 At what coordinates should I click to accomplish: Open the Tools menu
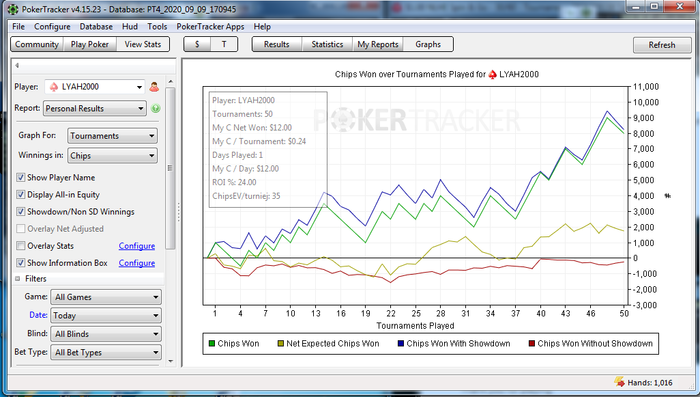point(157,26)
